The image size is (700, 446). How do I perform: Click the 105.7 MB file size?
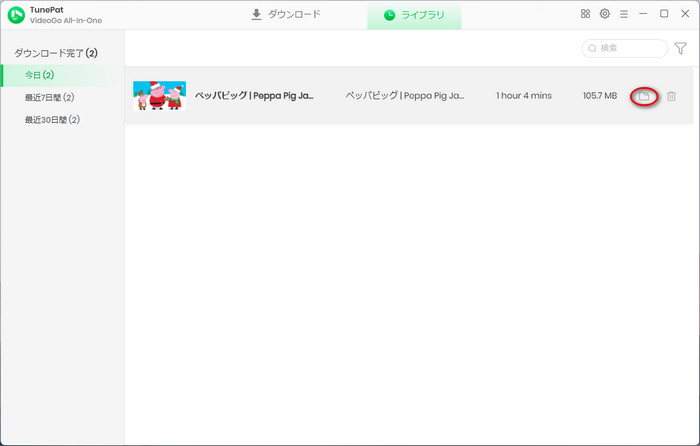pos(600,96)
